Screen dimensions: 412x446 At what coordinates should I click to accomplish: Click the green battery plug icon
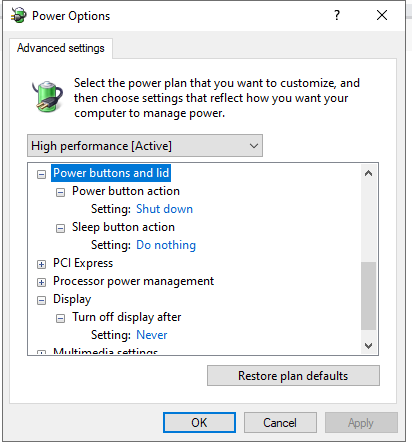(47, 96)
